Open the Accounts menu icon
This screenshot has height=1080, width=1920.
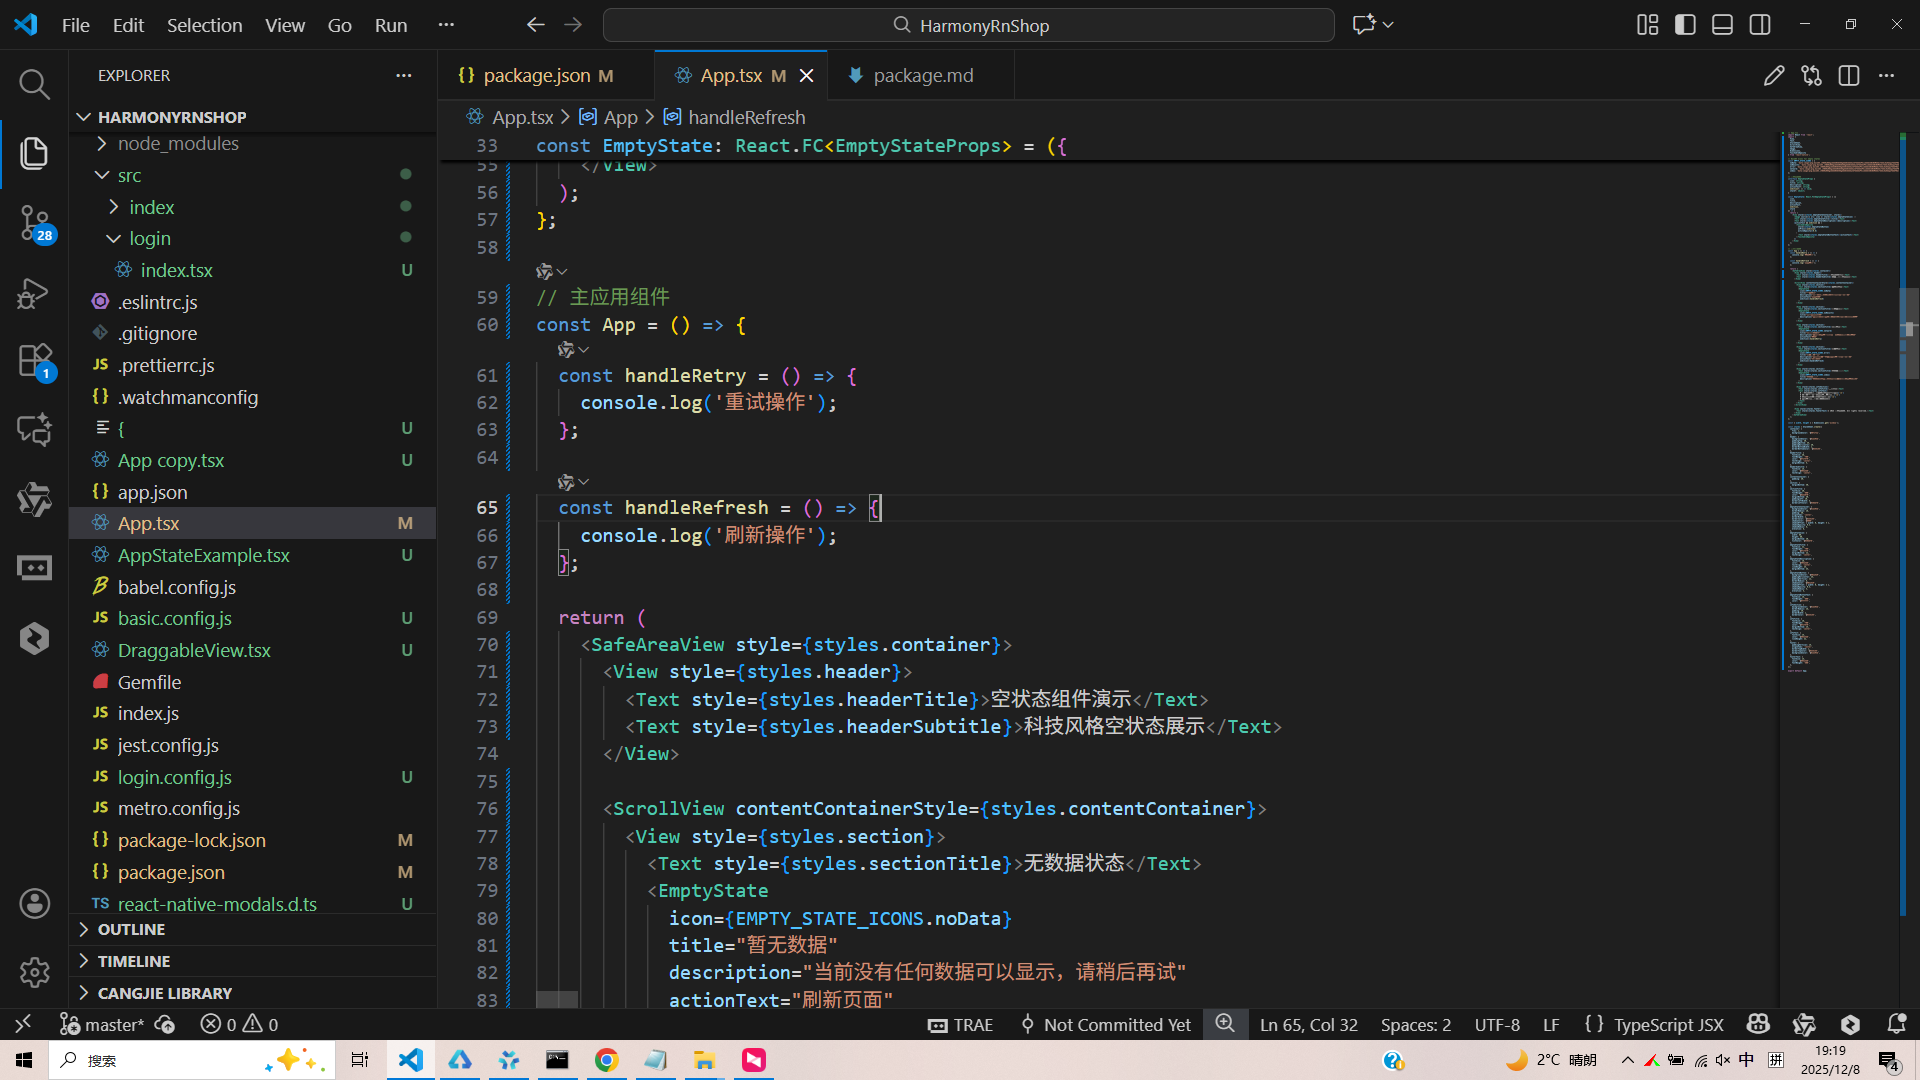34,904
